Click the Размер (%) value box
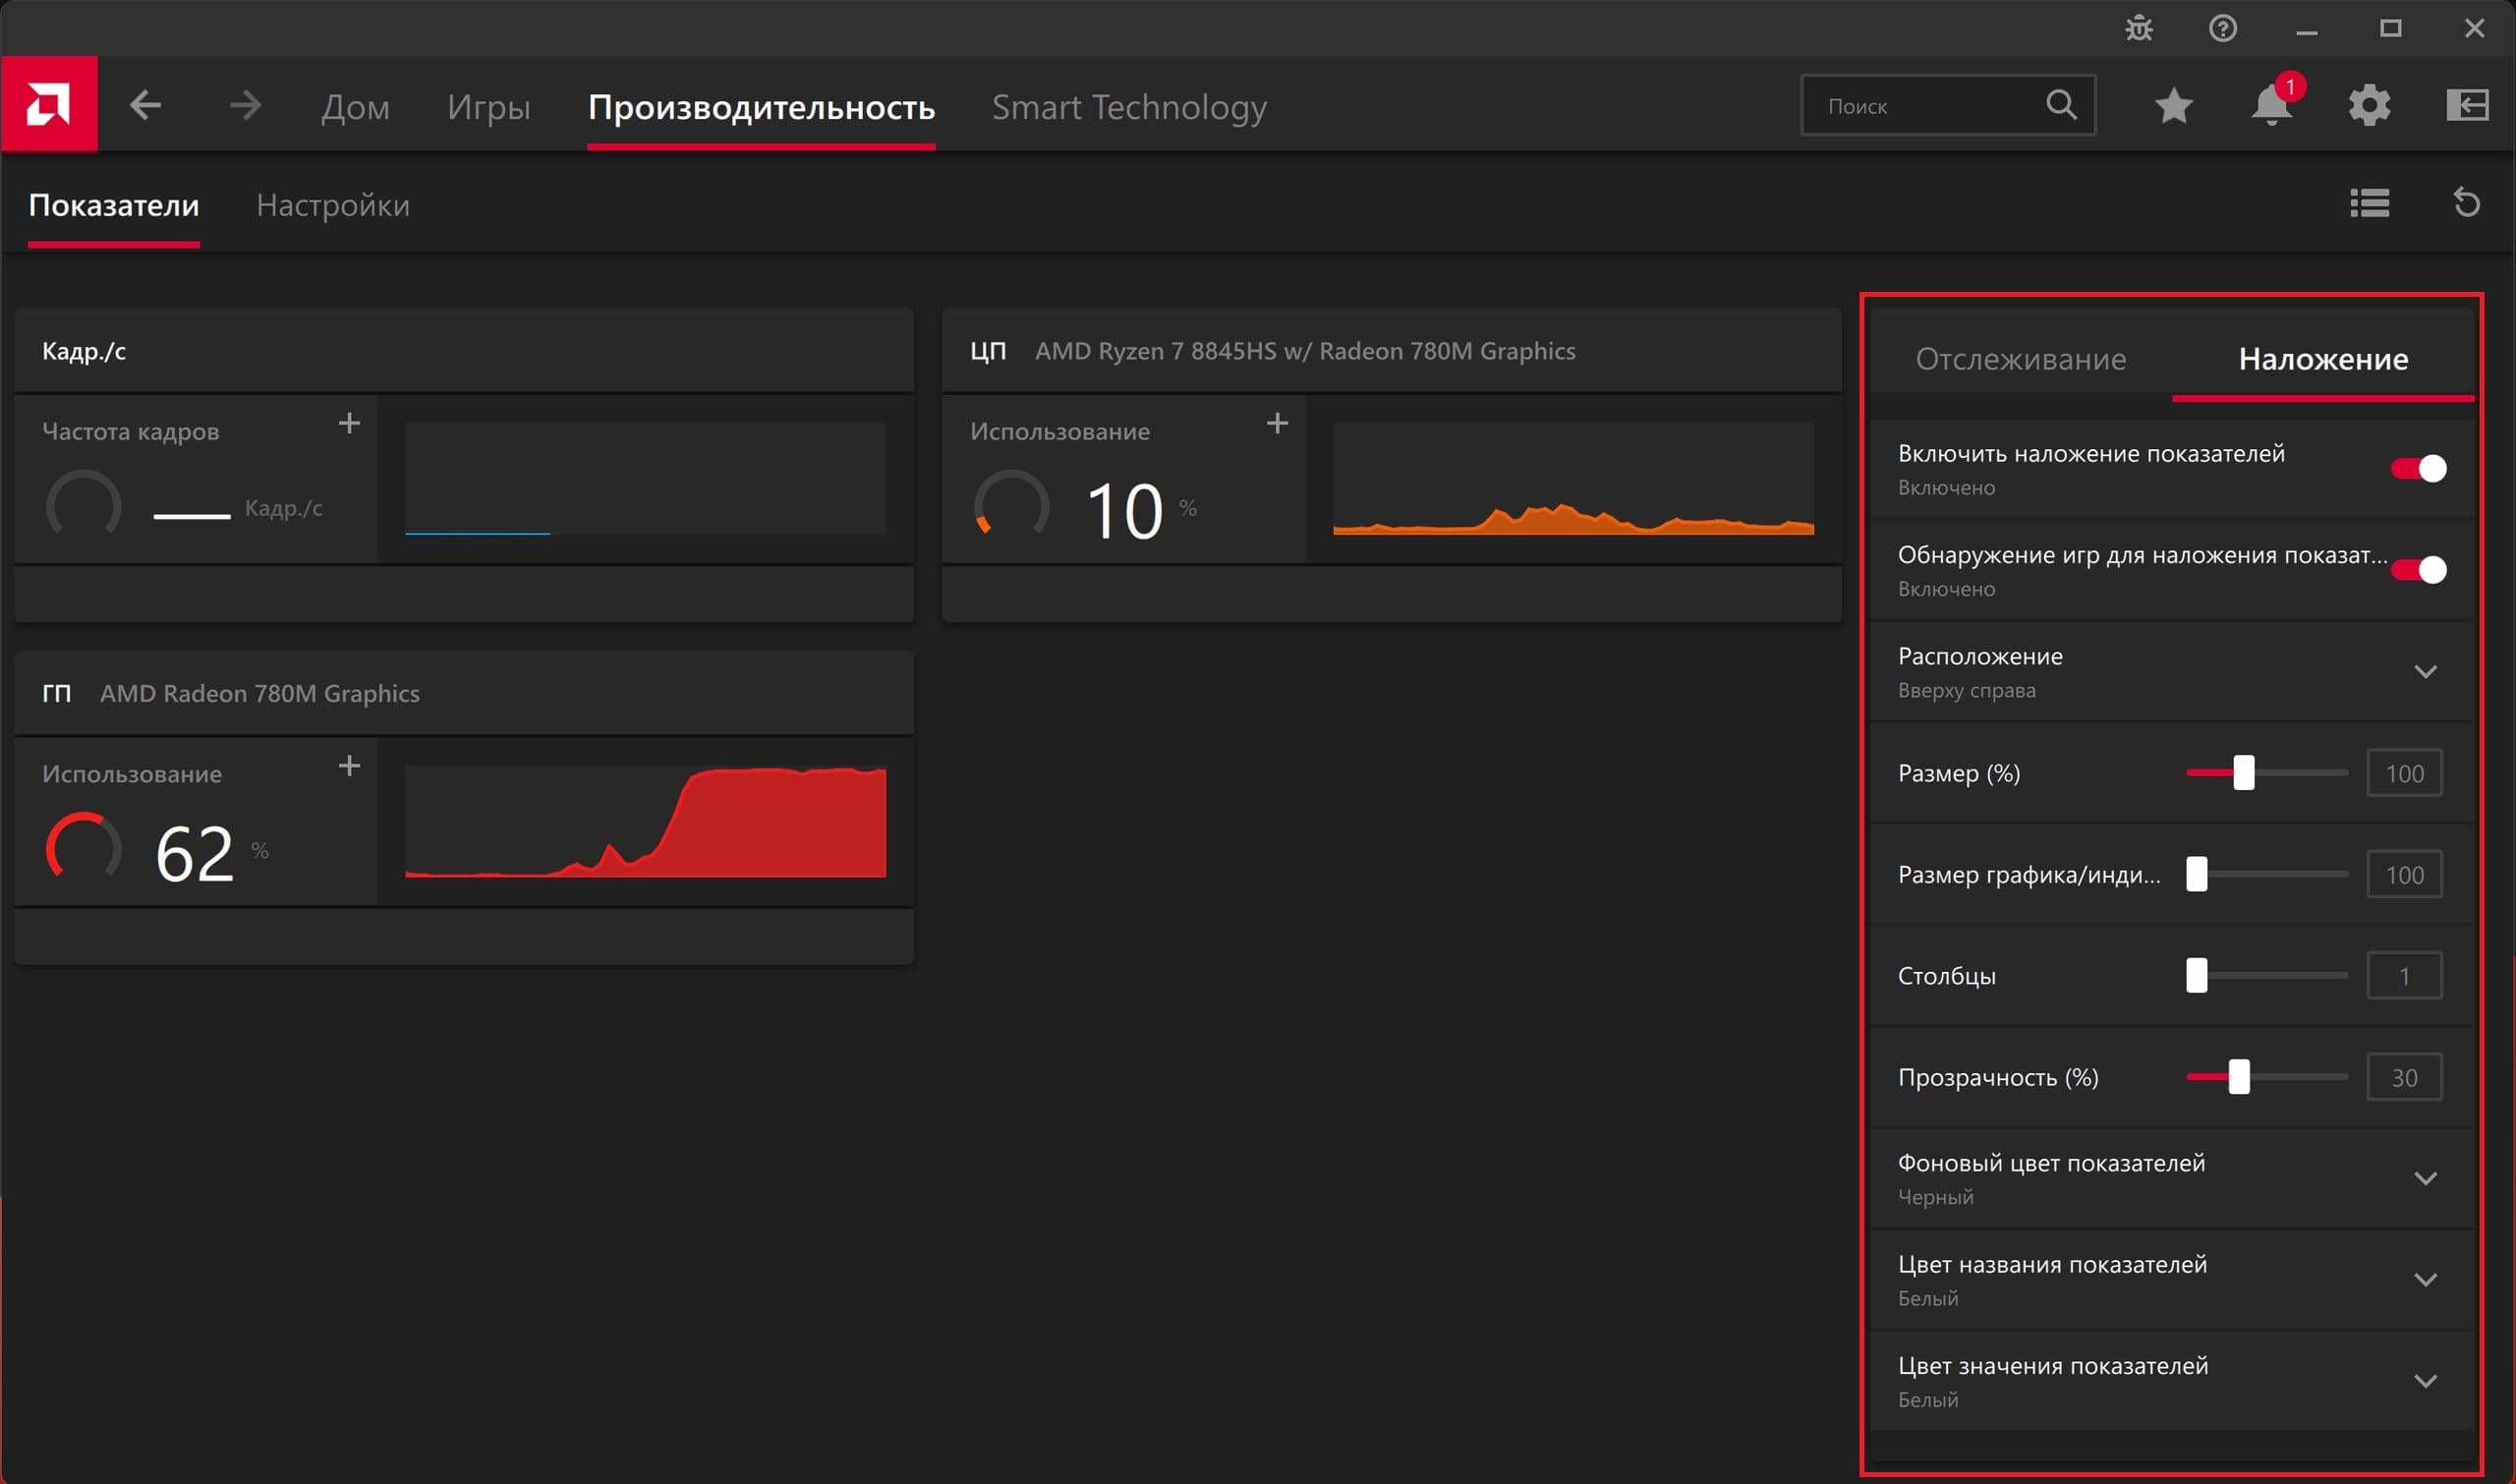 (x=2404, y=773)
